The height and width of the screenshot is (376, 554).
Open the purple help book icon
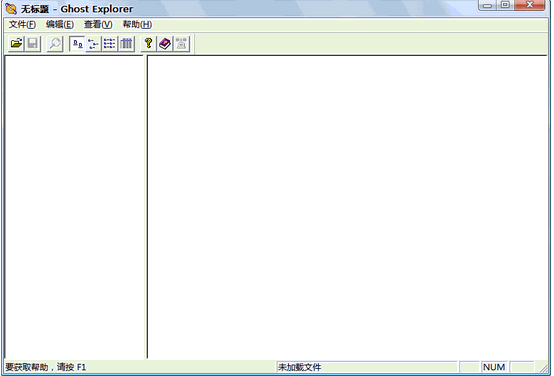[165, 44]
